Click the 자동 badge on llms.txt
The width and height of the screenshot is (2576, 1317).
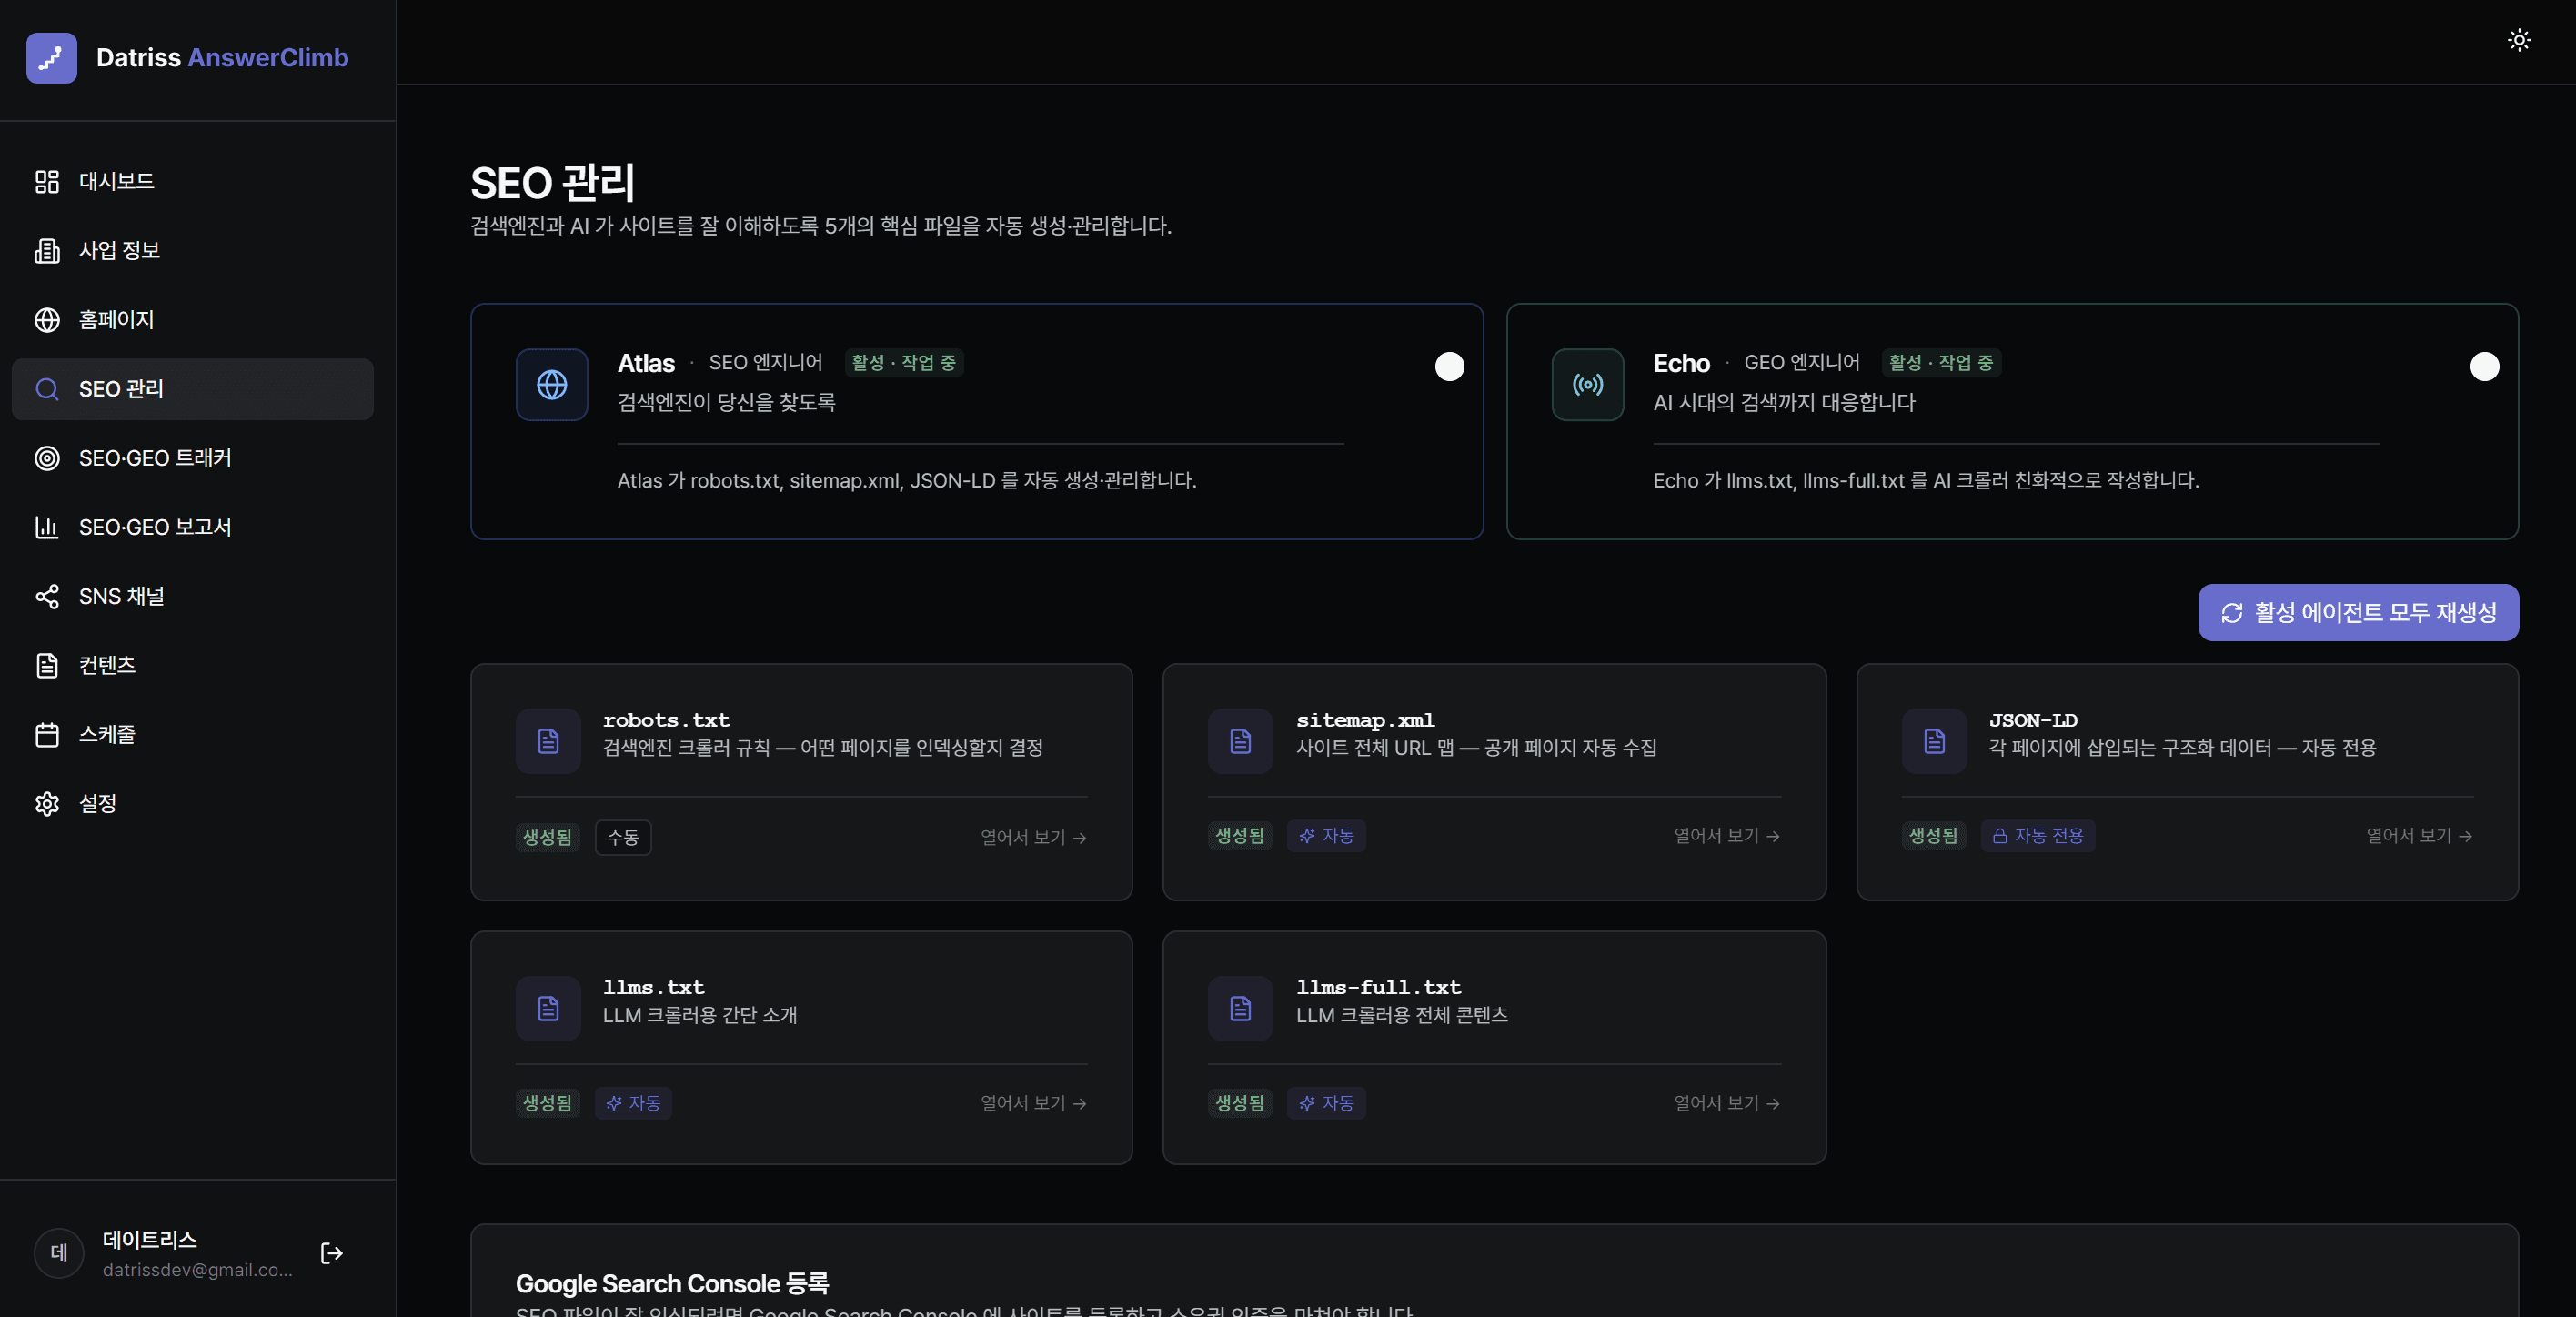pos(633,1103)
